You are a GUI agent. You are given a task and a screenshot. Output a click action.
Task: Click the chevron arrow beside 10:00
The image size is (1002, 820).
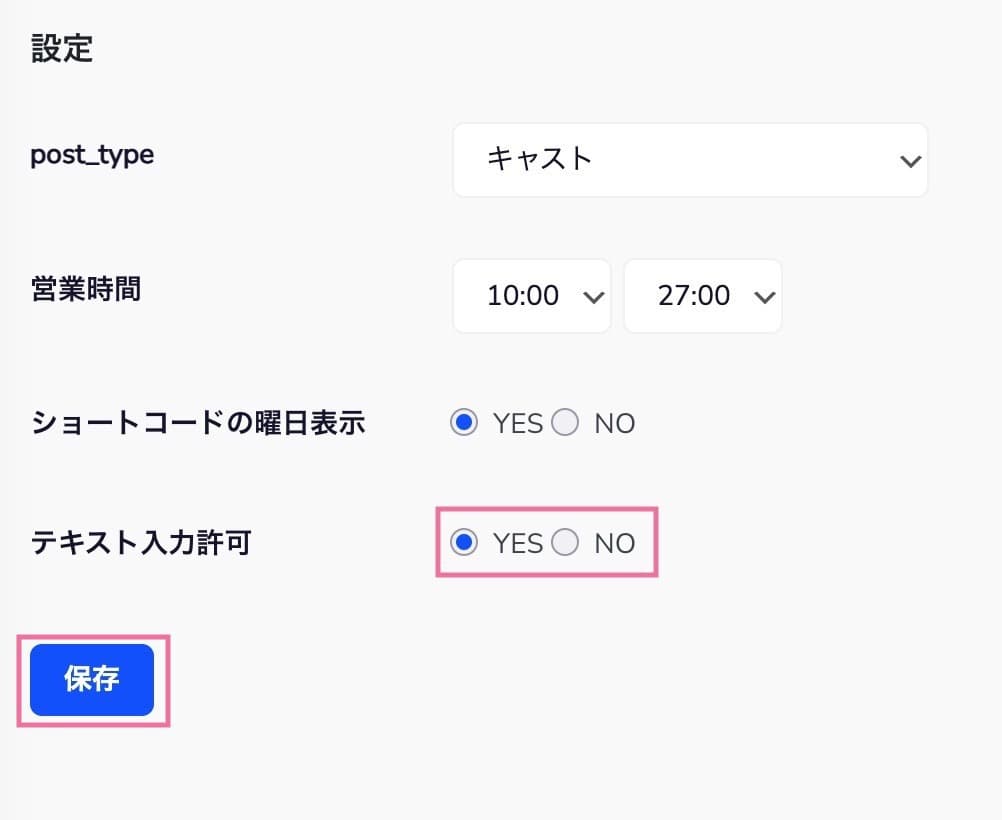[x=593, y=297]
